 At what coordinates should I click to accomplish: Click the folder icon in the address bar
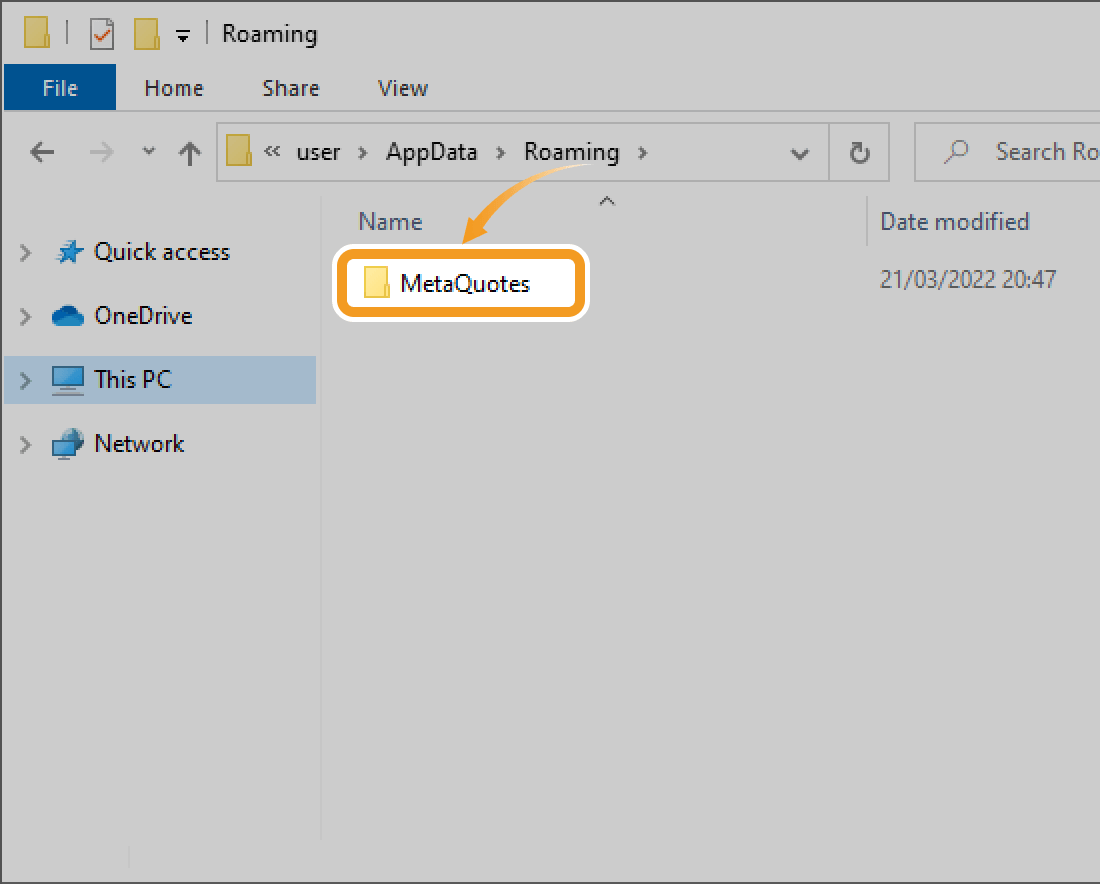pos(238,152)
